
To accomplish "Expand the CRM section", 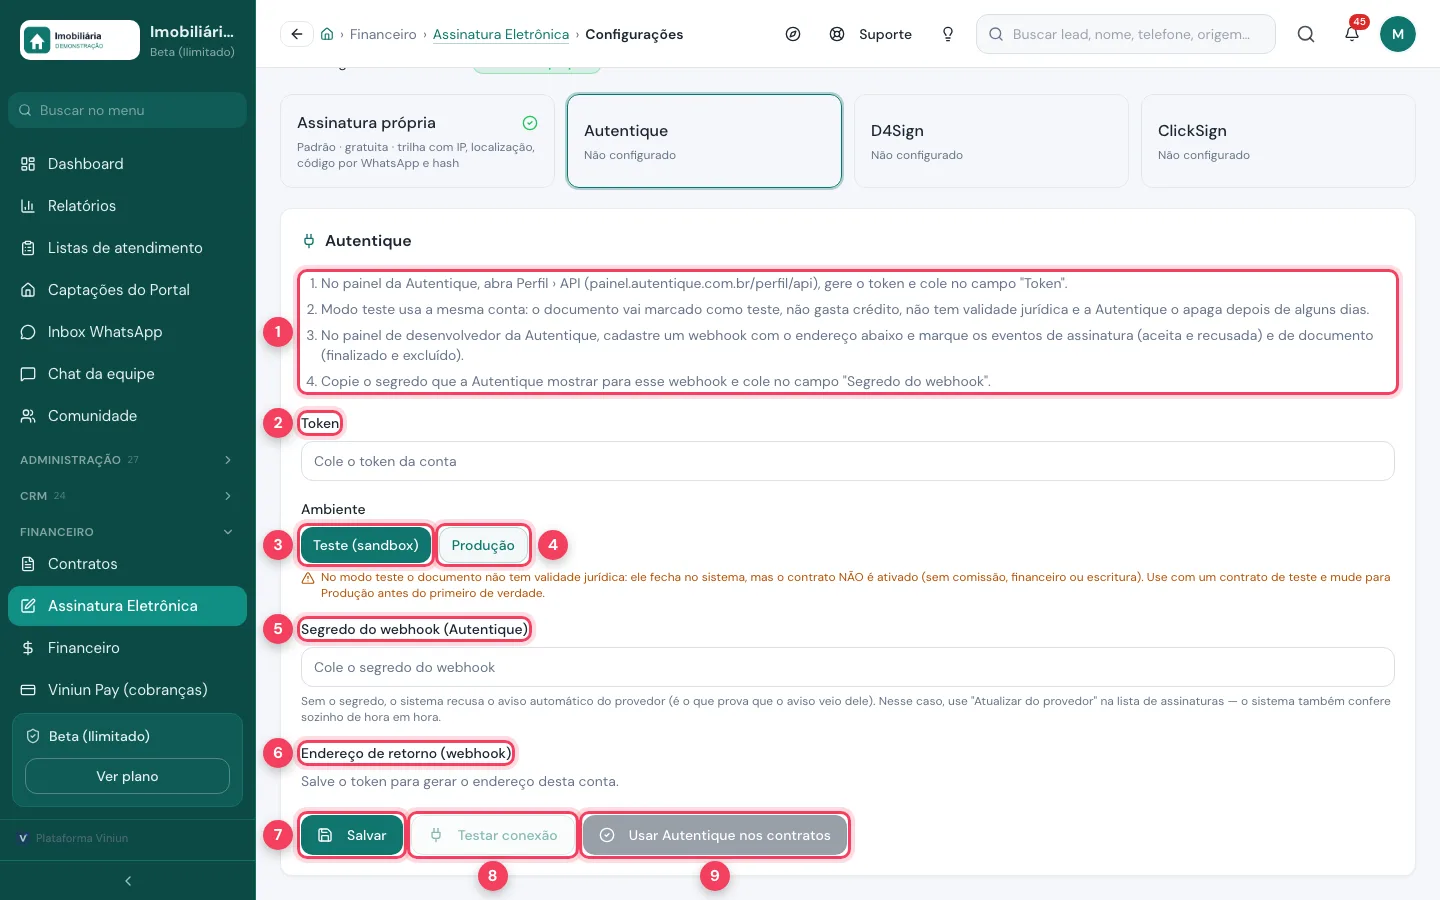I will 127,496.
